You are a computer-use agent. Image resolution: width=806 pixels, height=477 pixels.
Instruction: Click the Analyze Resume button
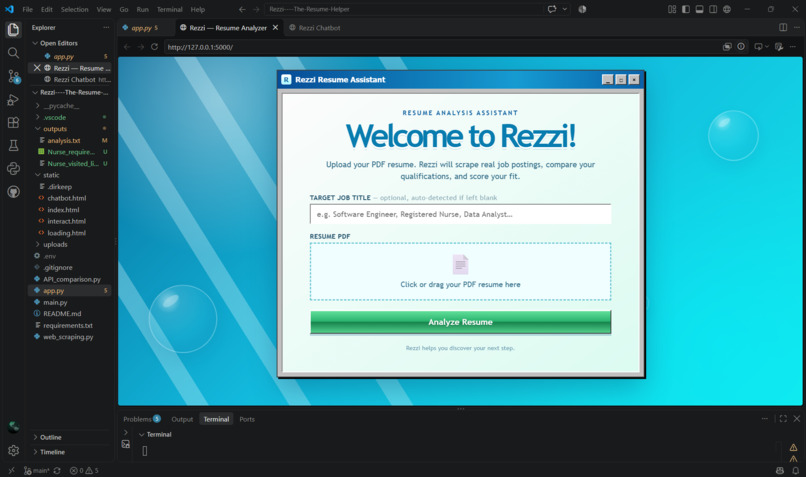(x=461, y=322)
